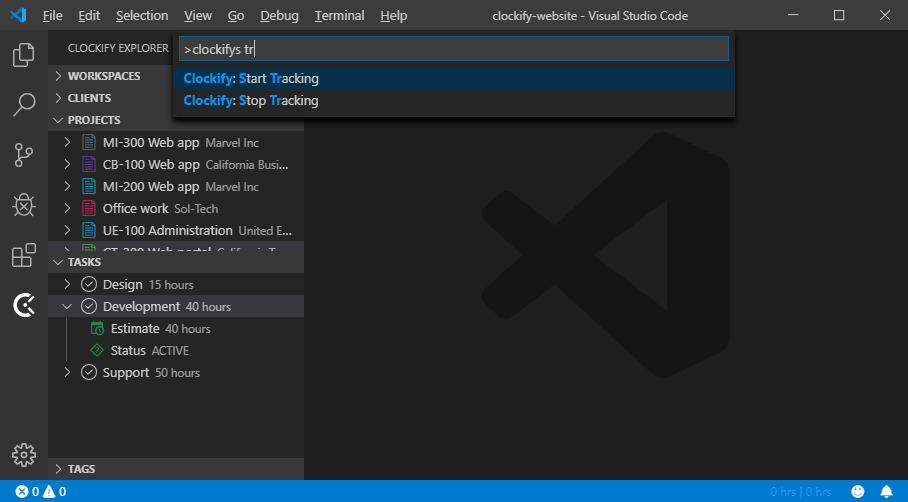Select the 'Support' task label

coord(126,373)
